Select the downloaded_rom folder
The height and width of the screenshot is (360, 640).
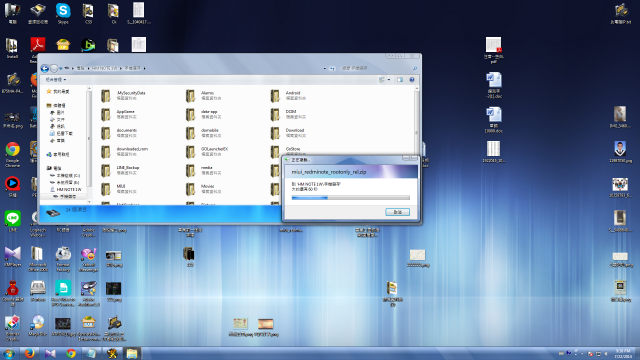[x=124, y=152]
